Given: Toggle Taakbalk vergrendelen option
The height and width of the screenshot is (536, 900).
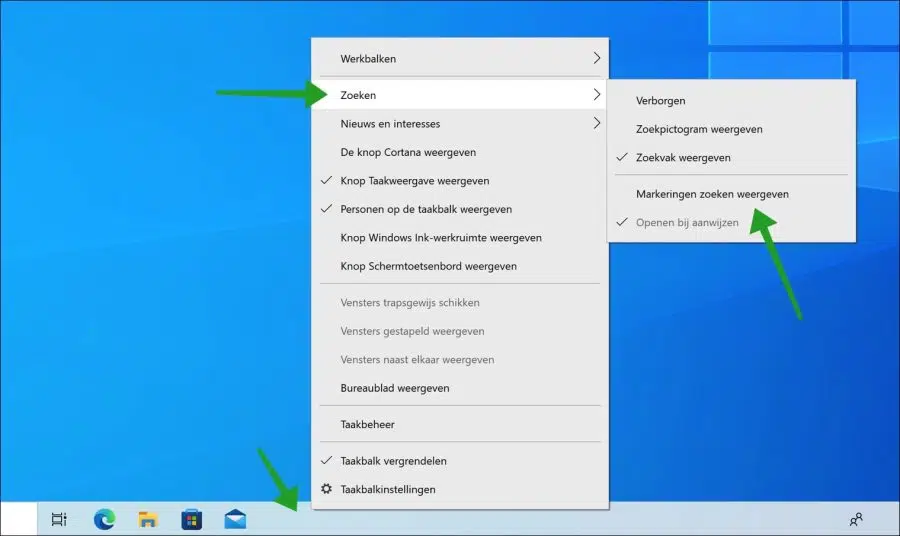Looking at the screenshot, I should [460, 461].
